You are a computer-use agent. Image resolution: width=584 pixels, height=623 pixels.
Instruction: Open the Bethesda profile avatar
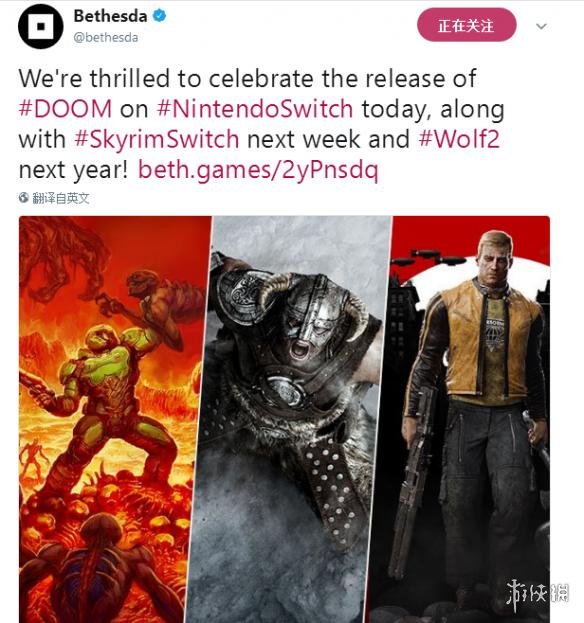coord(41,26)
